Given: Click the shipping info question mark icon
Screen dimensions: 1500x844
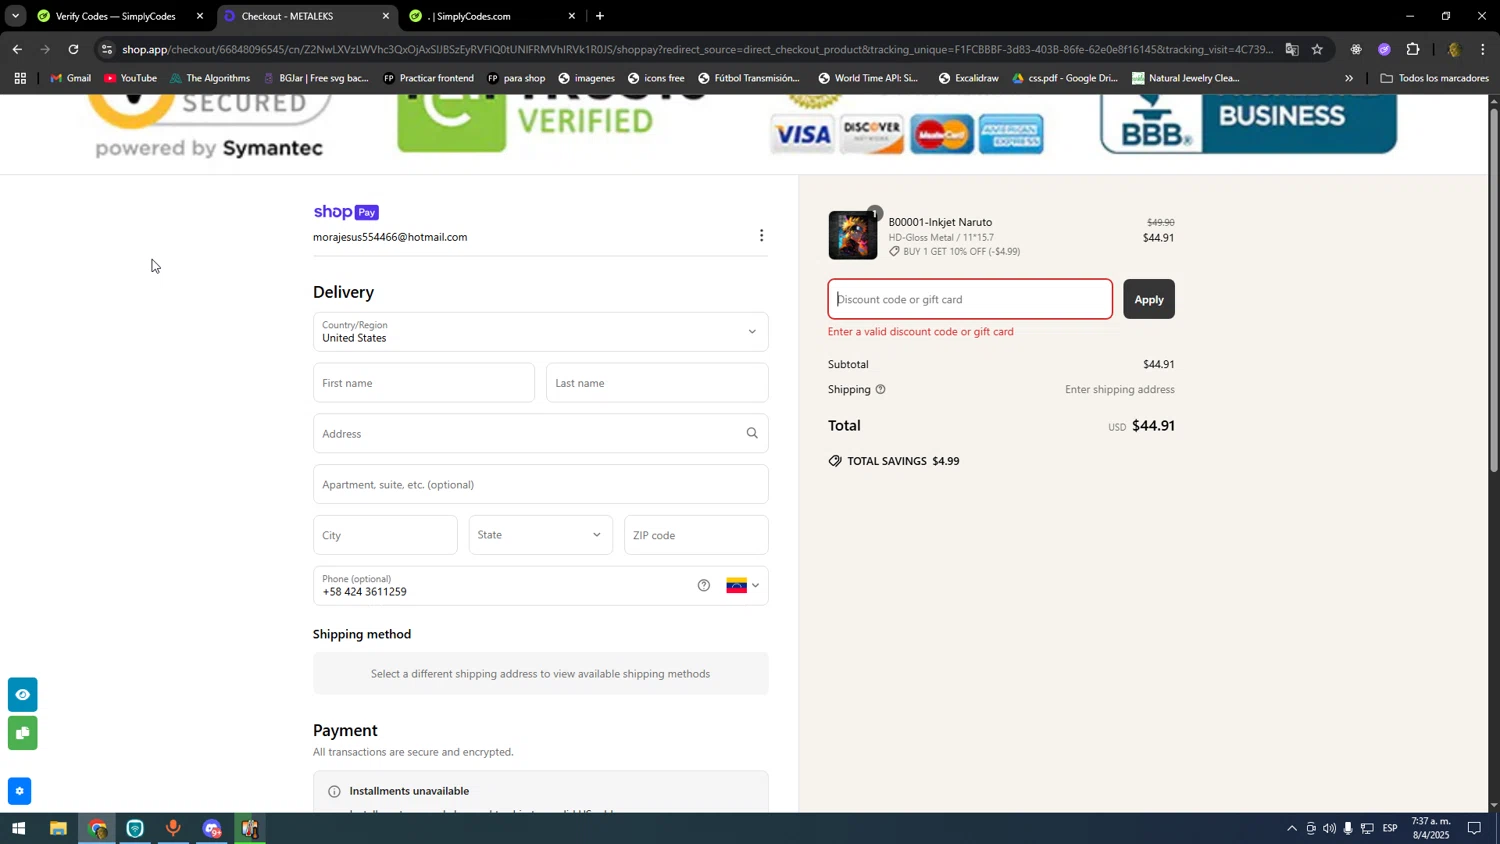Looking at the screenshot, I should [880, 390].
